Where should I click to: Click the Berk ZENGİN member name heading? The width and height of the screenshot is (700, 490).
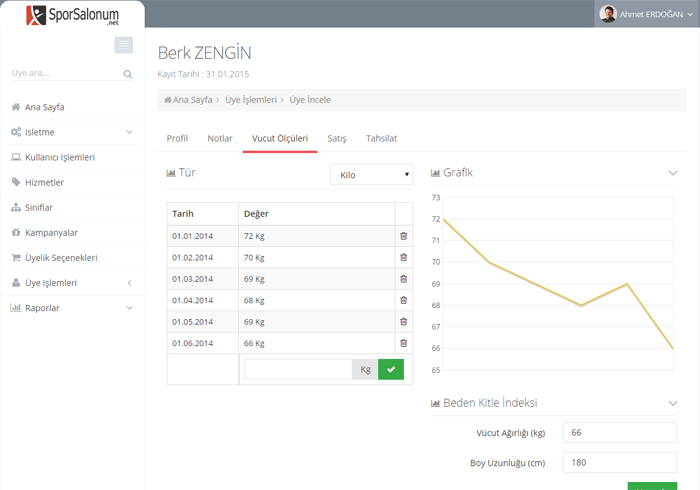(x=204, y=53)
